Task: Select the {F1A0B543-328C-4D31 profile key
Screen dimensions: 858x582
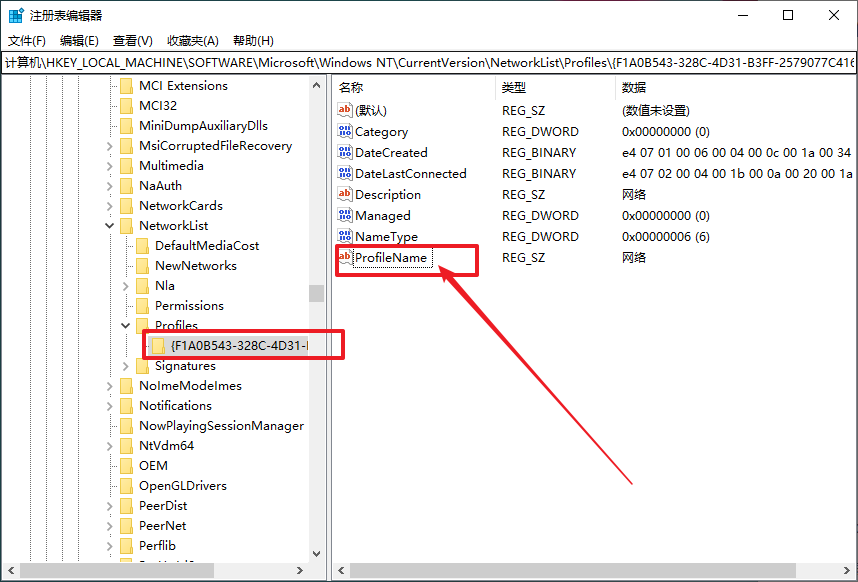Action: coord(238,346)
